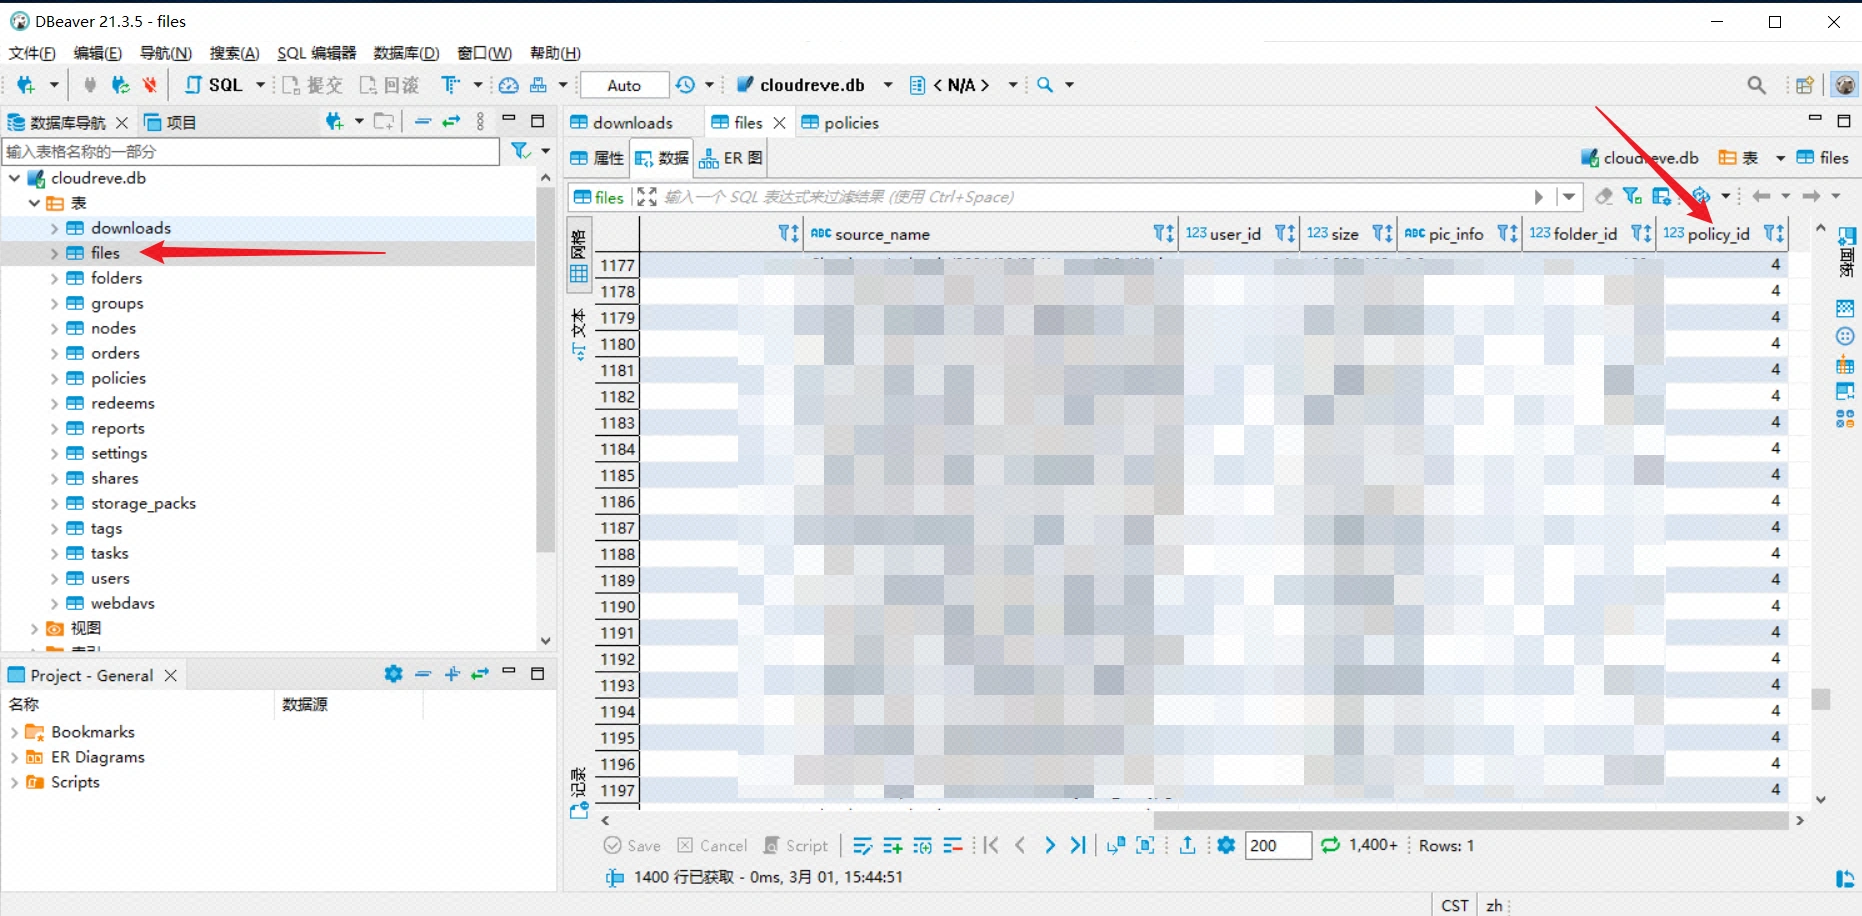Toggle grid view side button

click(x=579, y=254)
